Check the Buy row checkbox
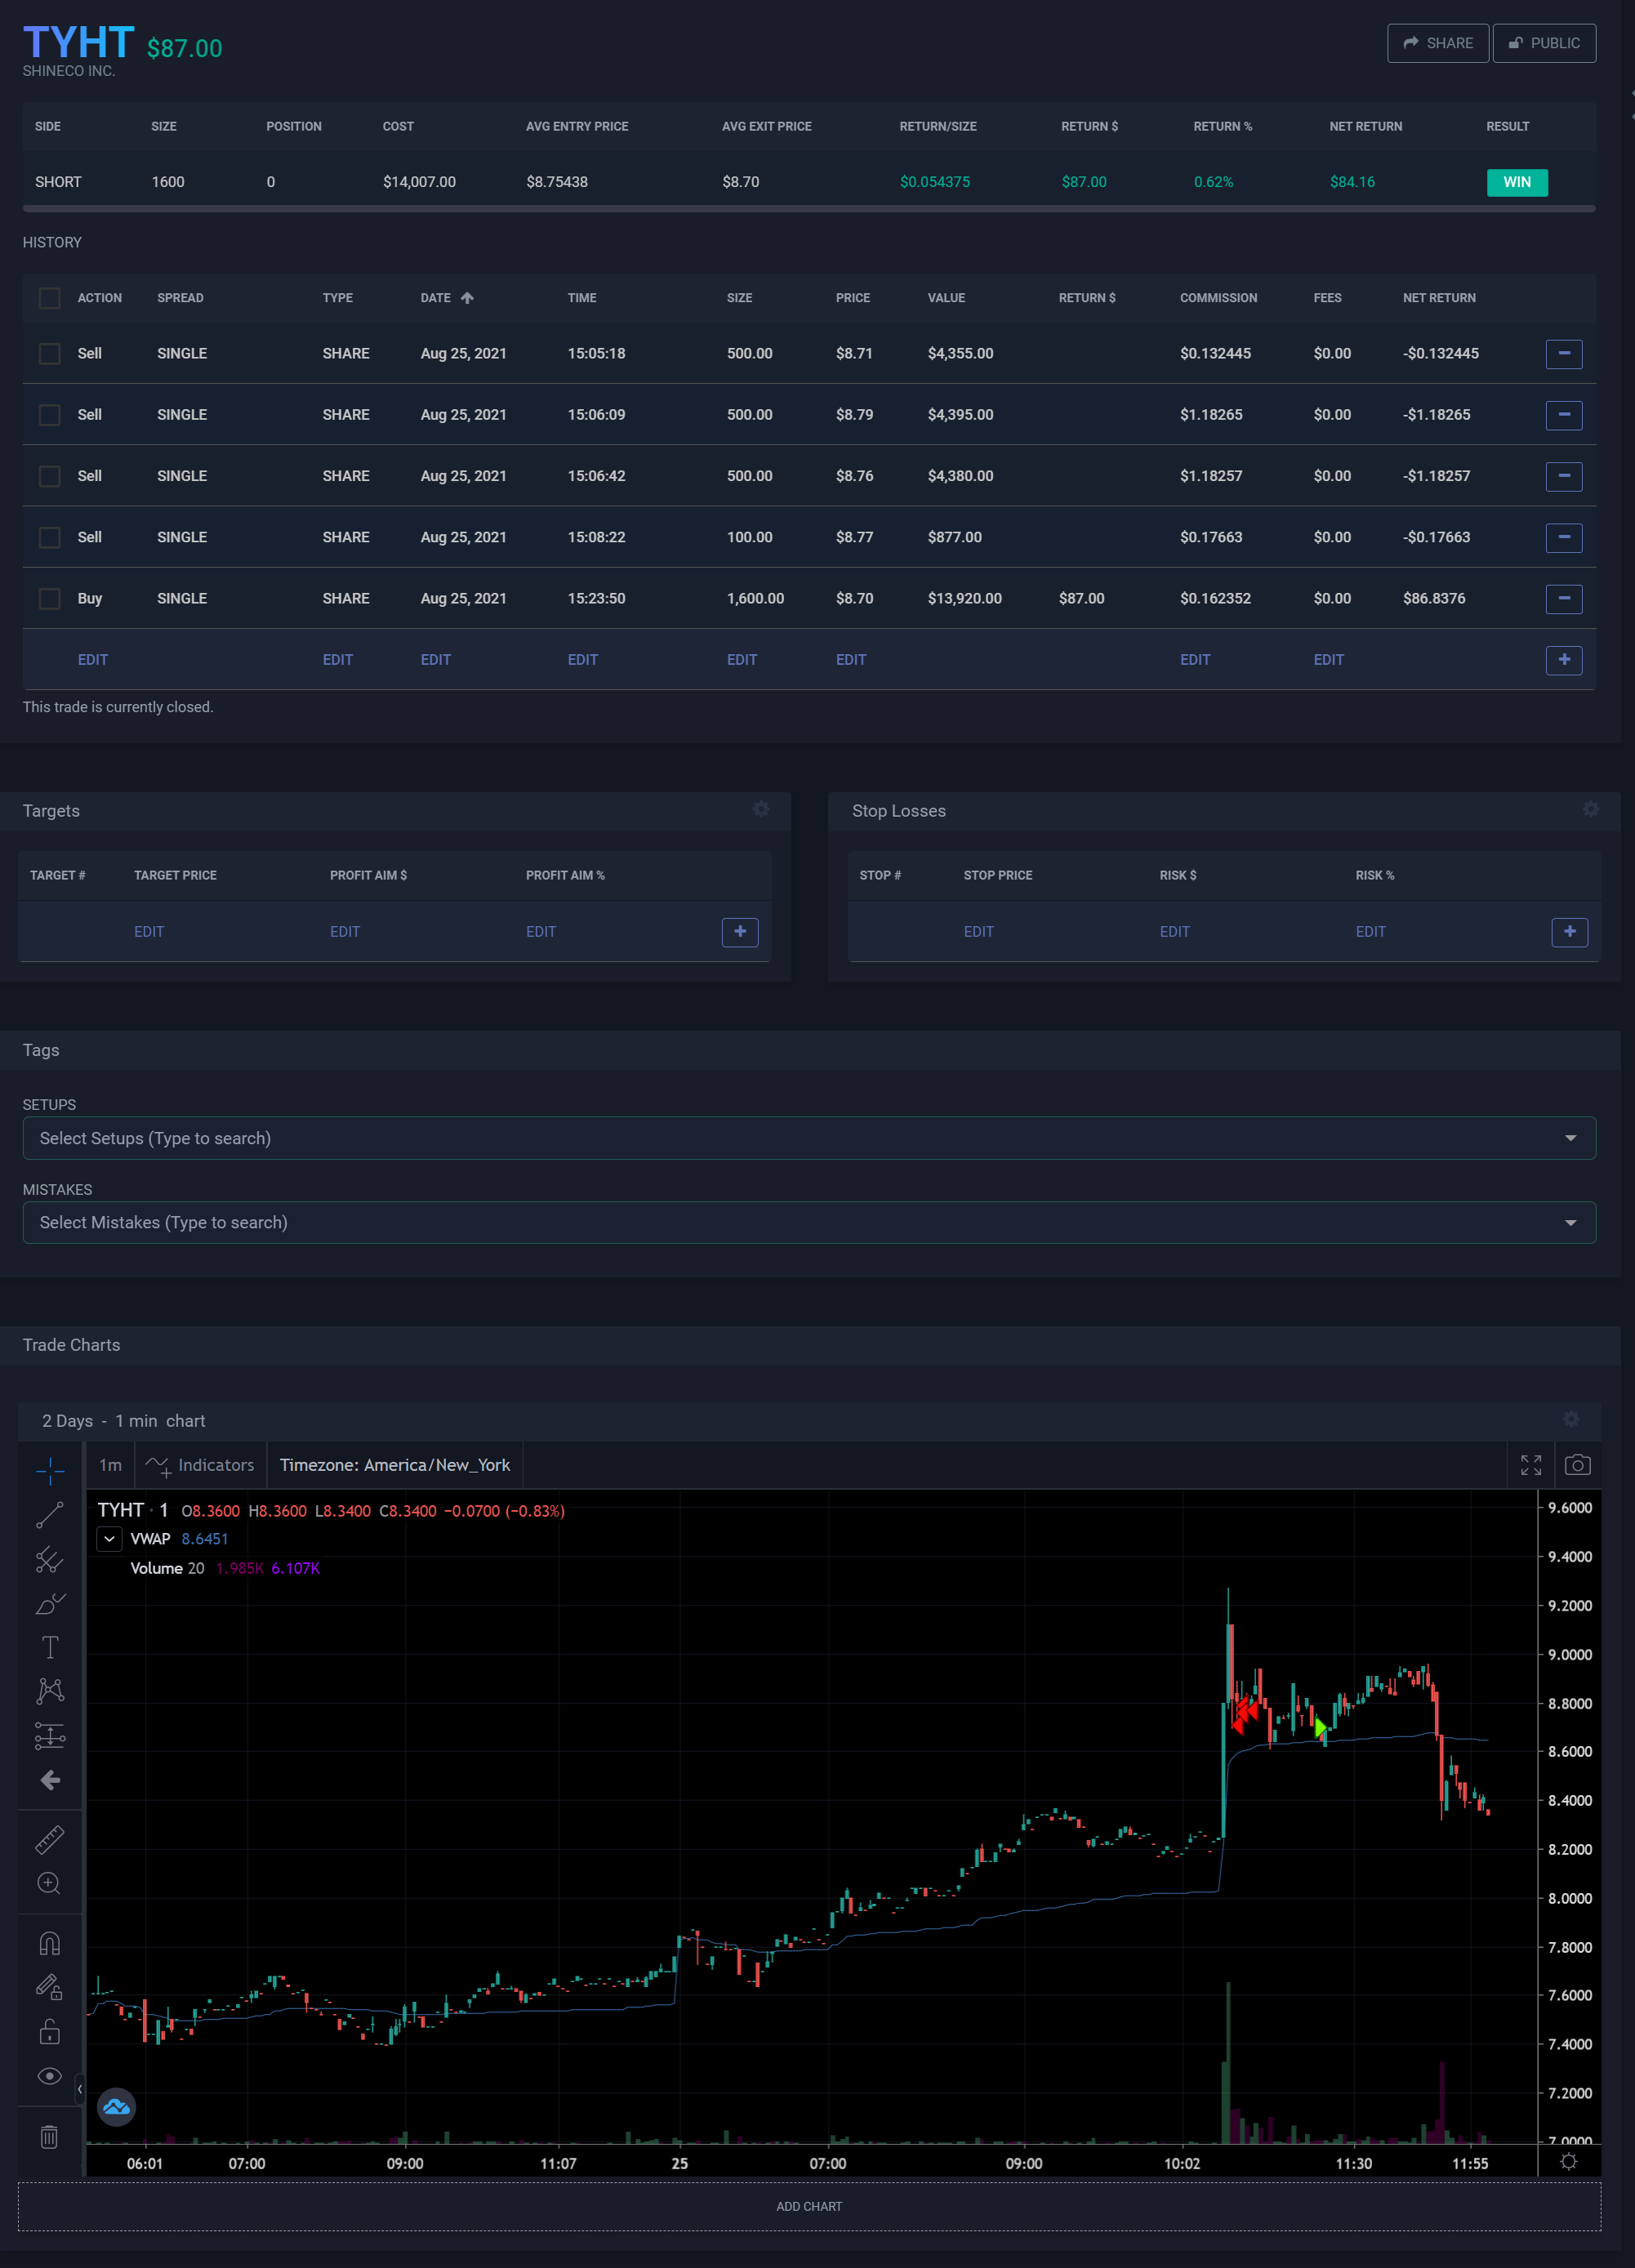This screenshot has width=1635, height=2268. coord(49,599)
